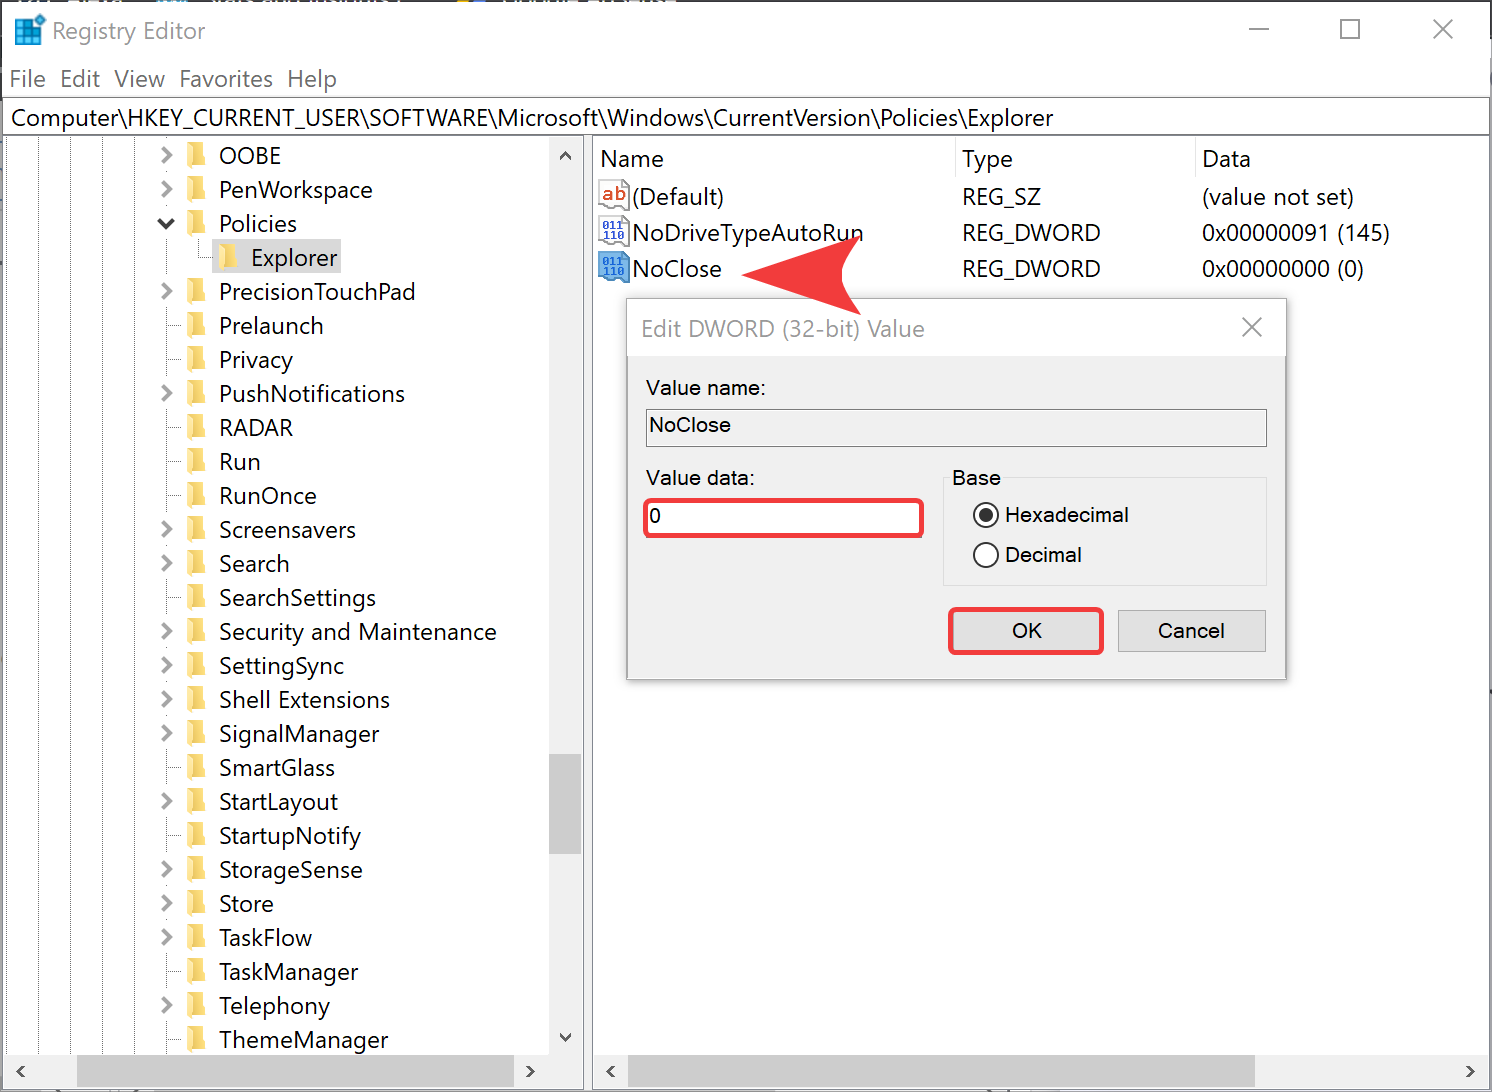Click the tree pane scroll up arrow

point(565,156)
